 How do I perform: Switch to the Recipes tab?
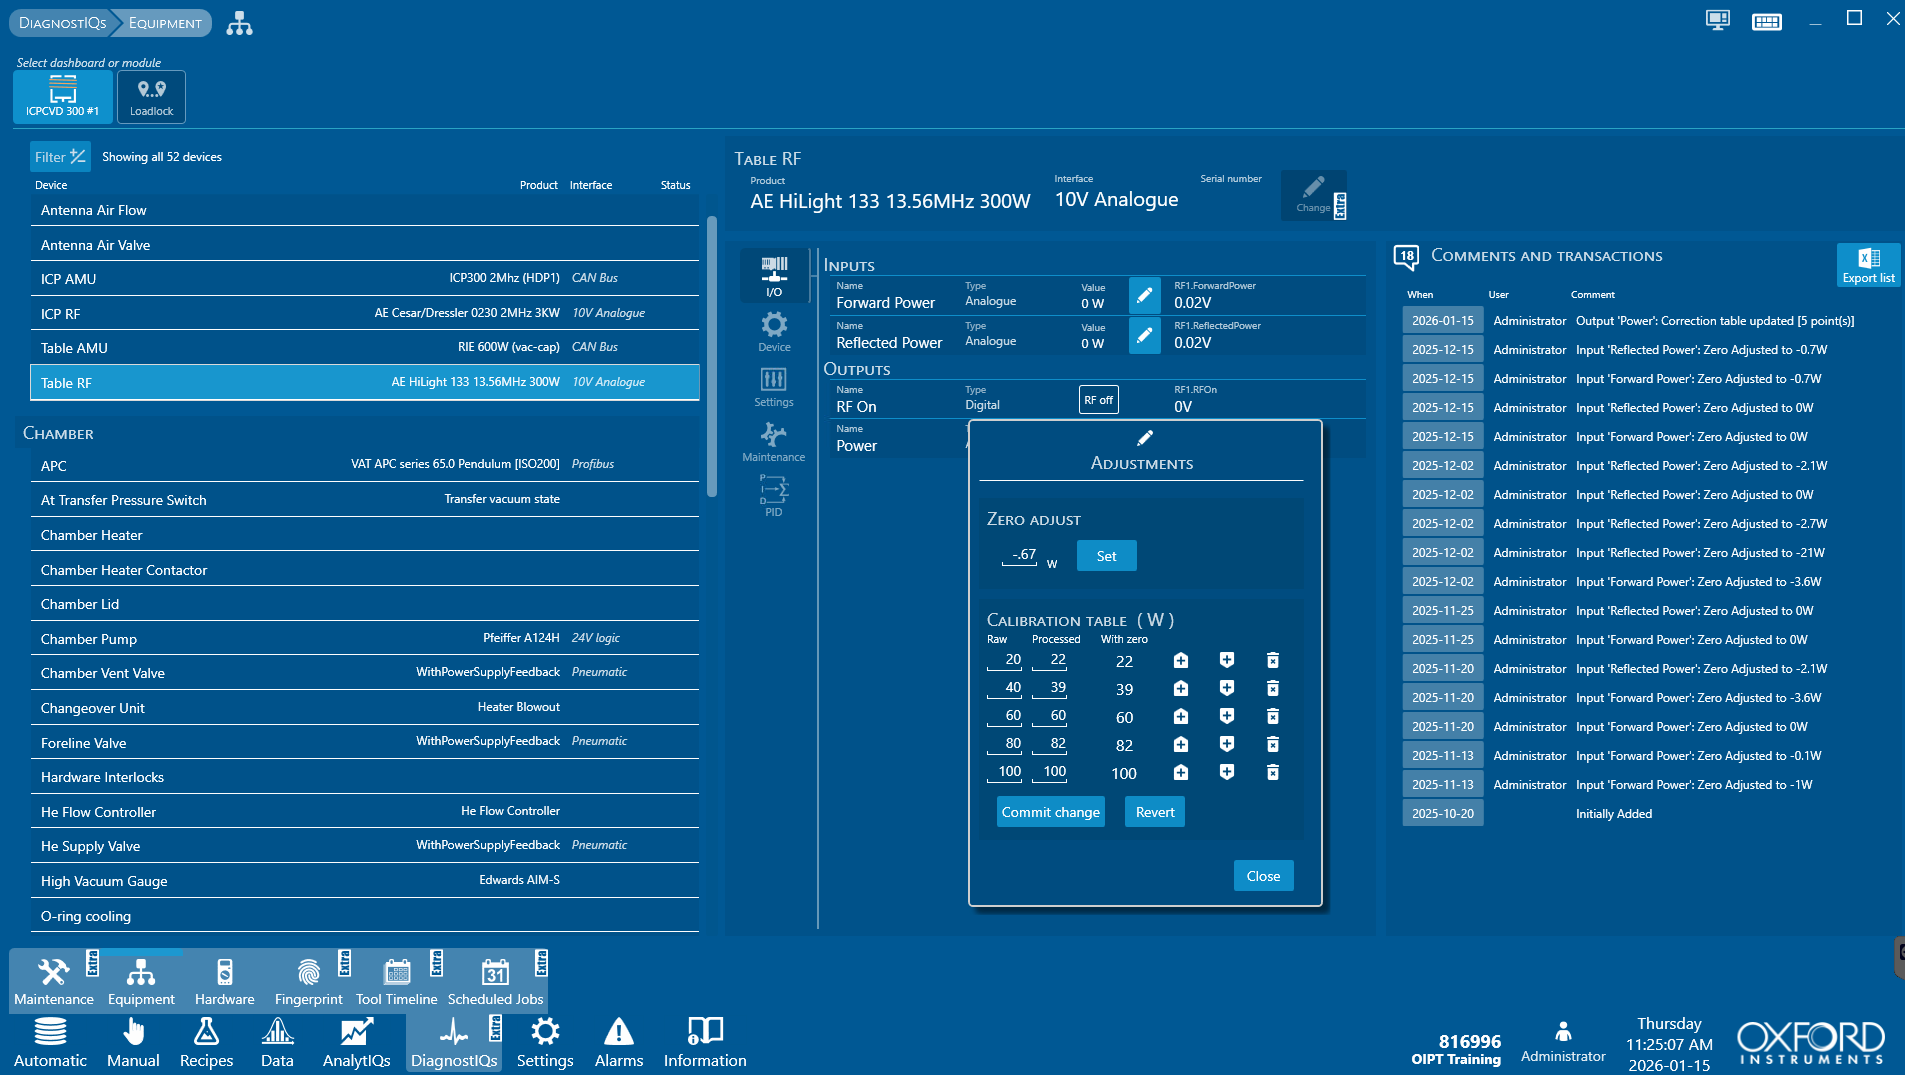click(206, 1042)
